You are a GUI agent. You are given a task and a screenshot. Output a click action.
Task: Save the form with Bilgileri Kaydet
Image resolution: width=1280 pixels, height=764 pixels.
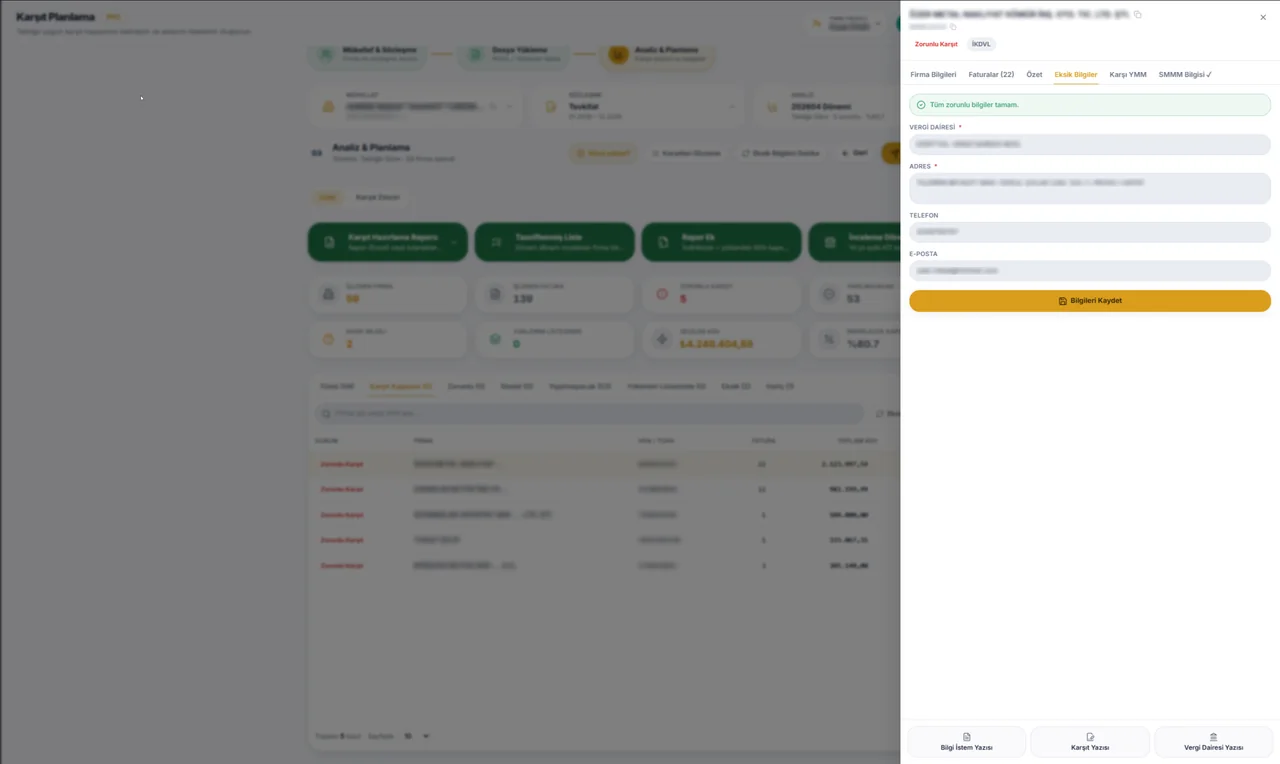1090,301
